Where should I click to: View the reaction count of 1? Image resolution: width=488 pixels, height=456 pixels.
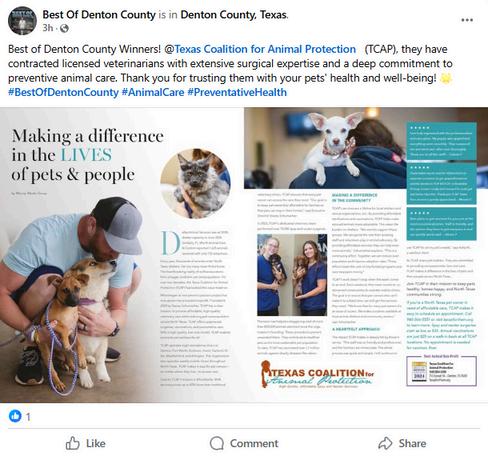[x=28, y=417]
